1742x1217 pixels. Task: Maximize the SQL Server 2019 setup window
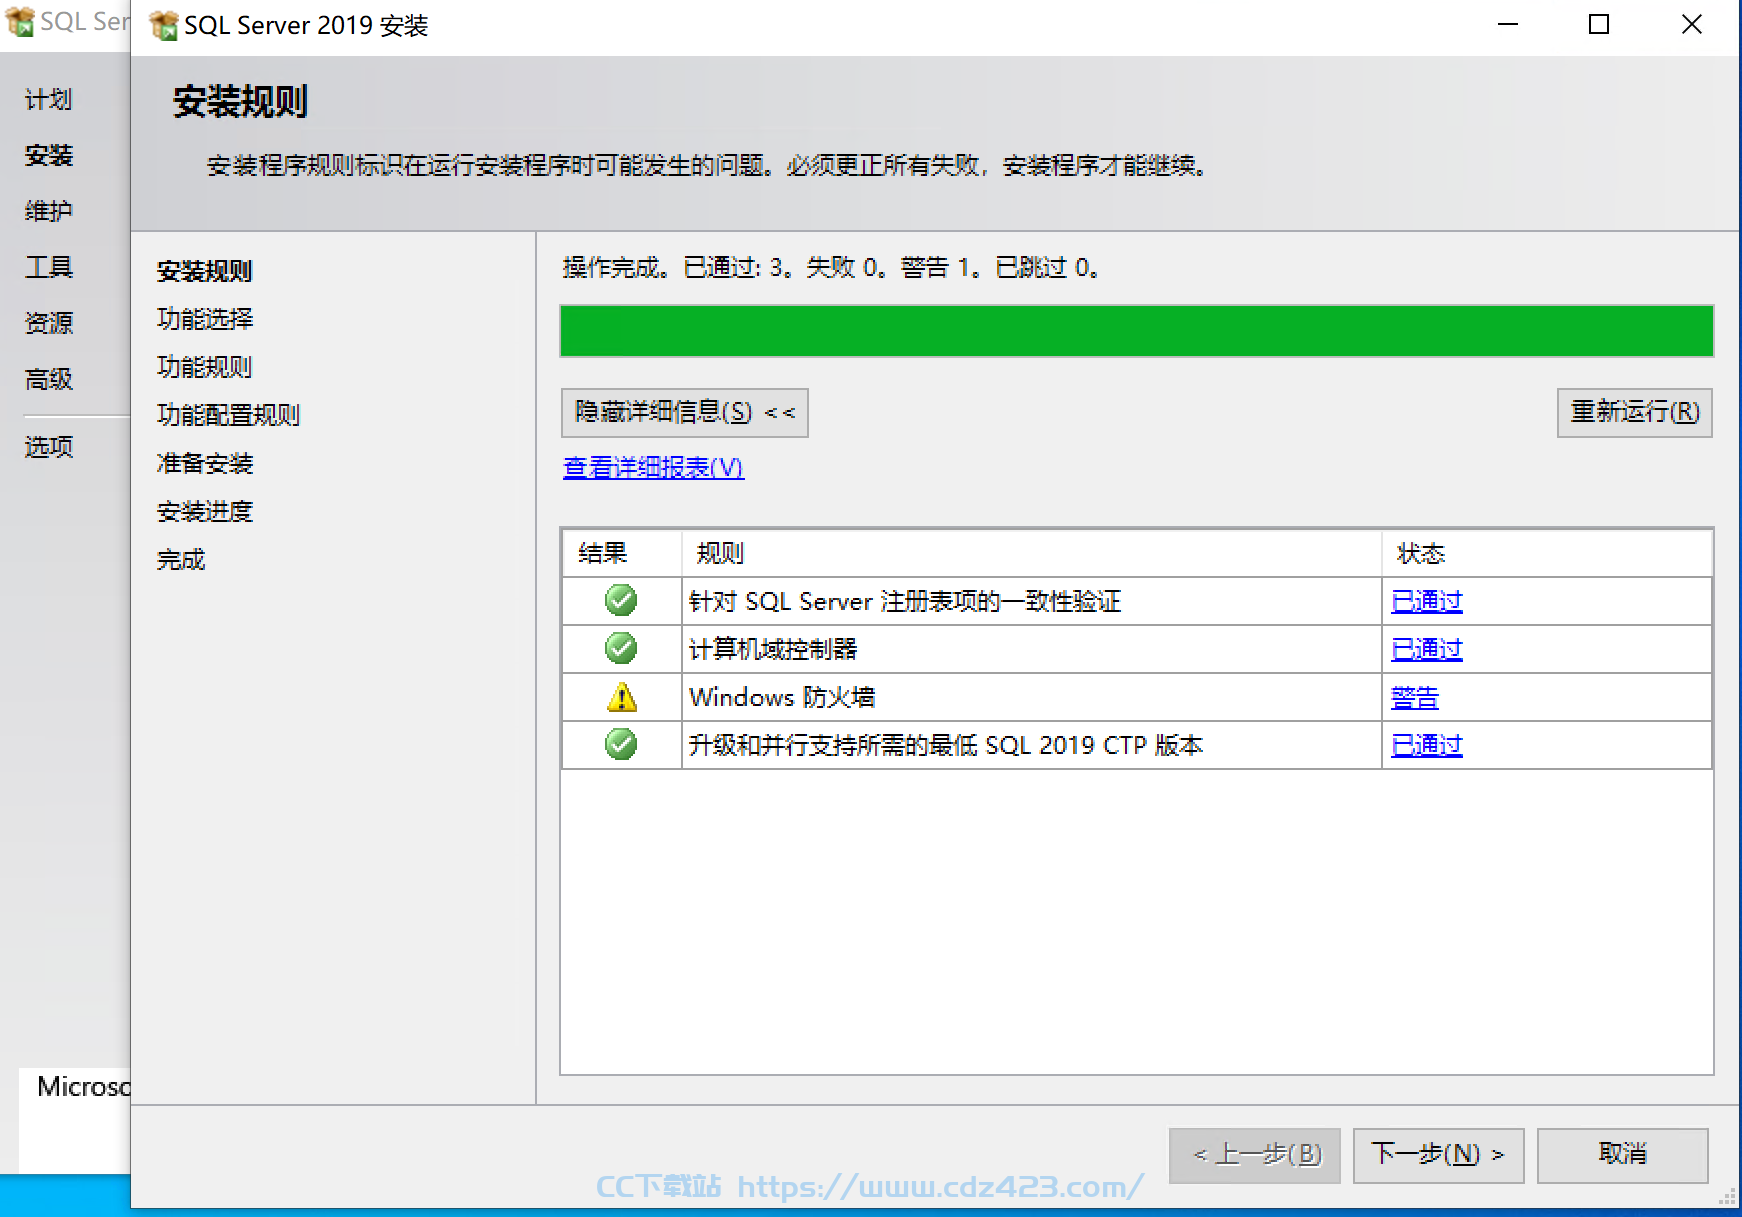click(1599, 24)
